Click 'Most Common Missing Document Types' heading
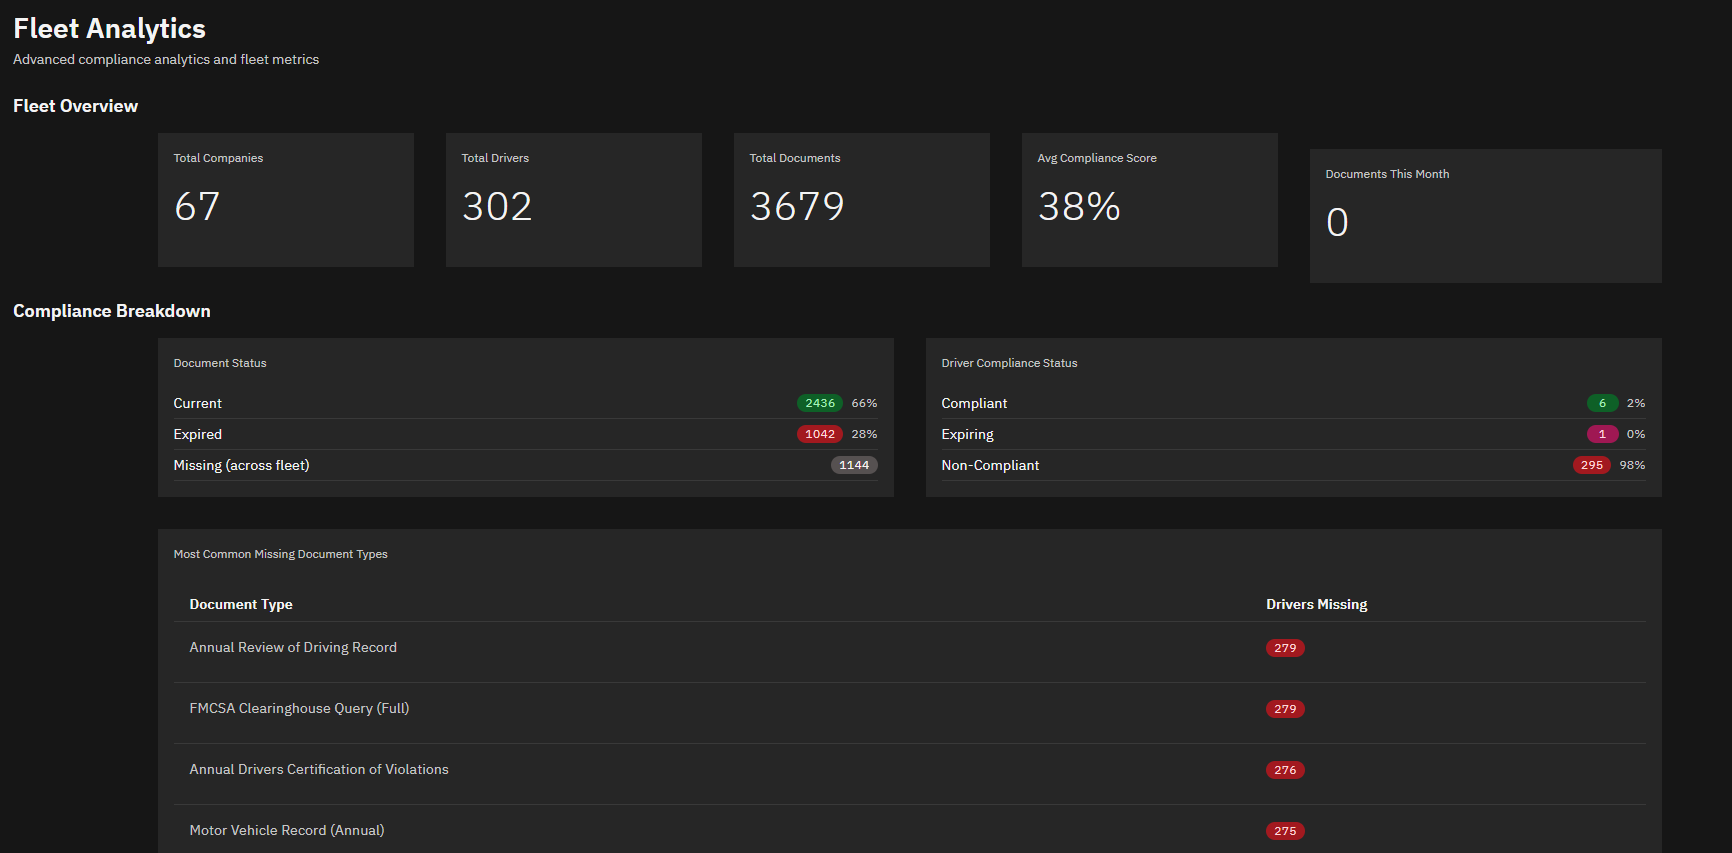Screen dimensions: 1732x853 coord(281,554)
